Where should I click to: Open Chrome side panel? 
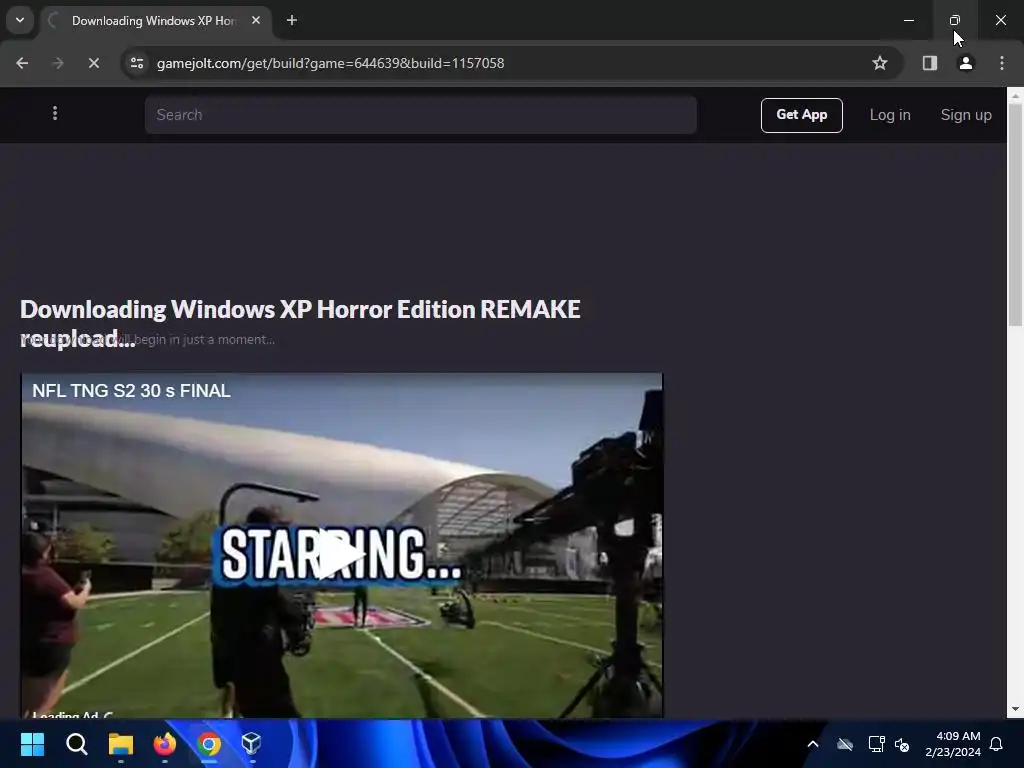tap(930, 63)
